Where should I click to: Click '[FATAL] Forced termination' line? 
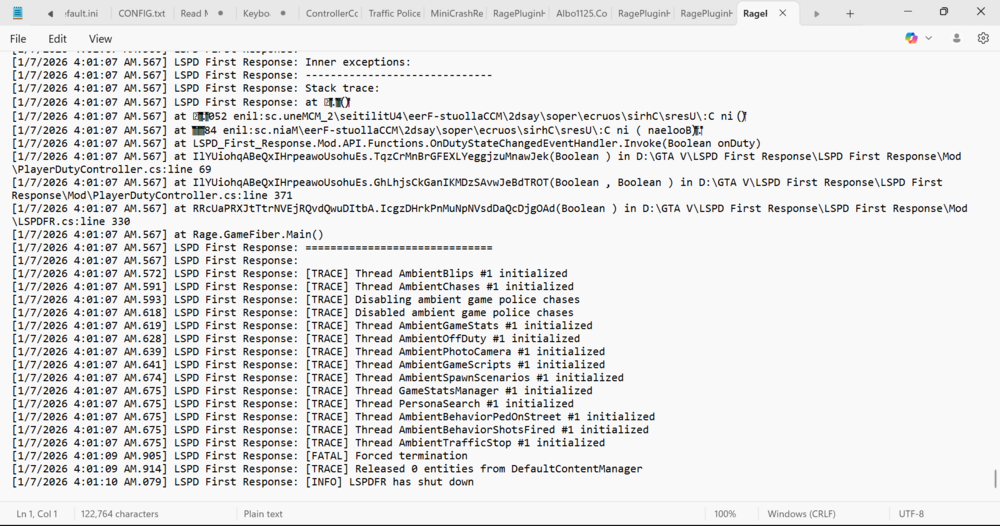(240, 456)
